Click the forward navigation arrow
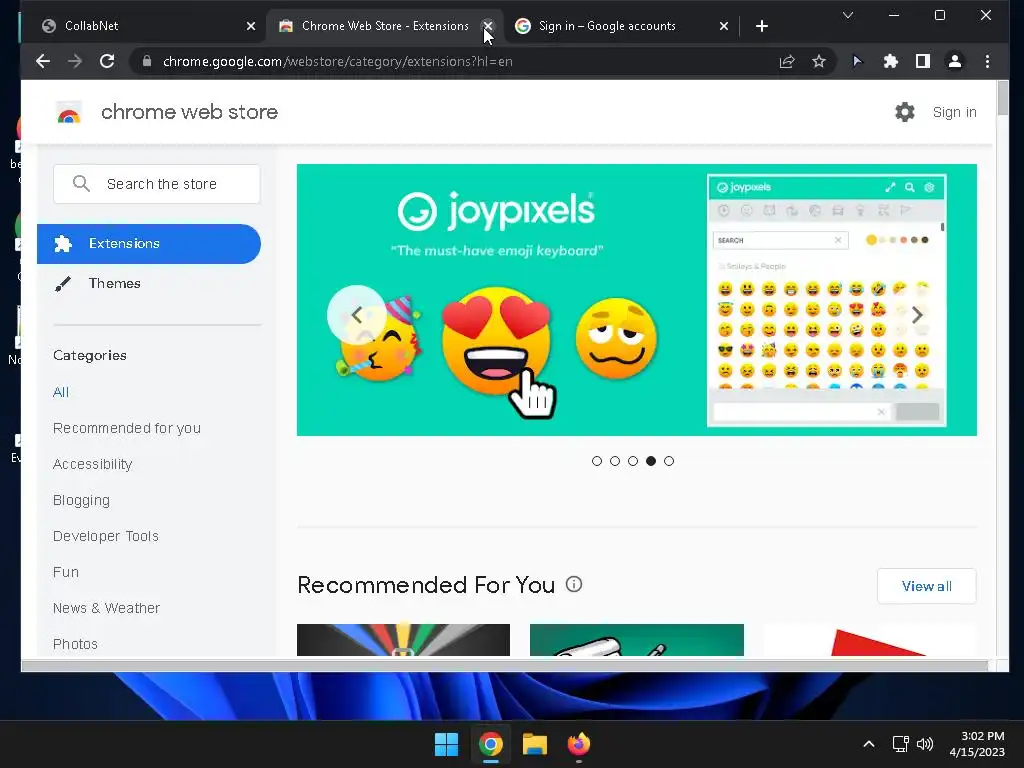Screen dimensions: 1024x768 pyautogui.click(x=75, y=61)
